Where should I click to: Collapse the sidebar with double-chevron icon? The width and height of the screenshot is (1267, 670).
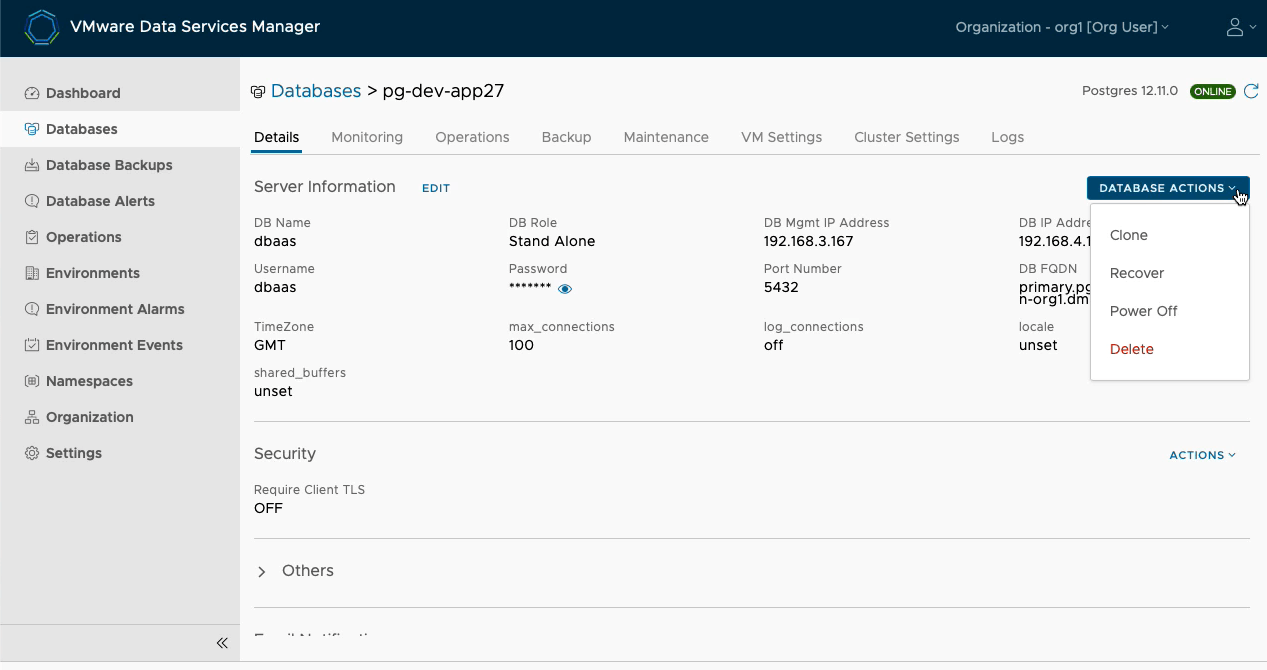point(222,643)
